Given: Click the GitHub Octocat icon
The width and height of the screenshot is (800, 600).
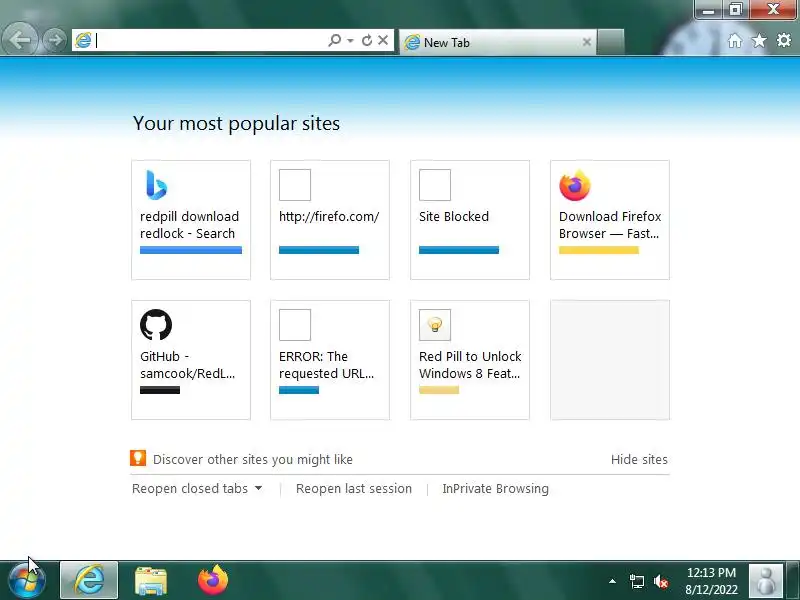Looking at the screenshot, I should pyautogui.click(x=156, y=324).
